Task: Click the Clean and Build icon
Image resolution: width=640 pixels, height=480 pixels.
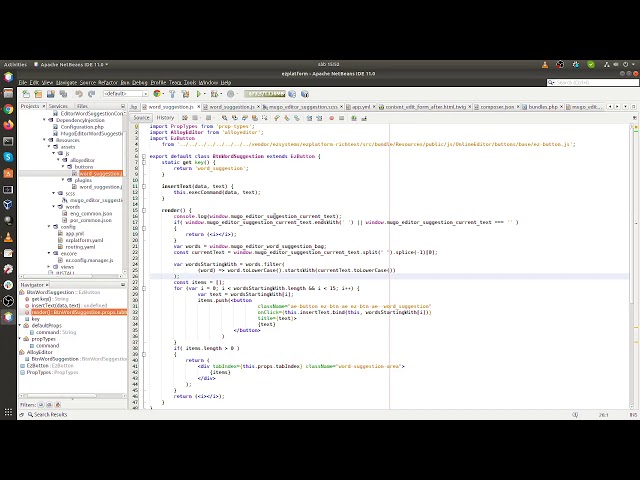Action: (185, 94)
